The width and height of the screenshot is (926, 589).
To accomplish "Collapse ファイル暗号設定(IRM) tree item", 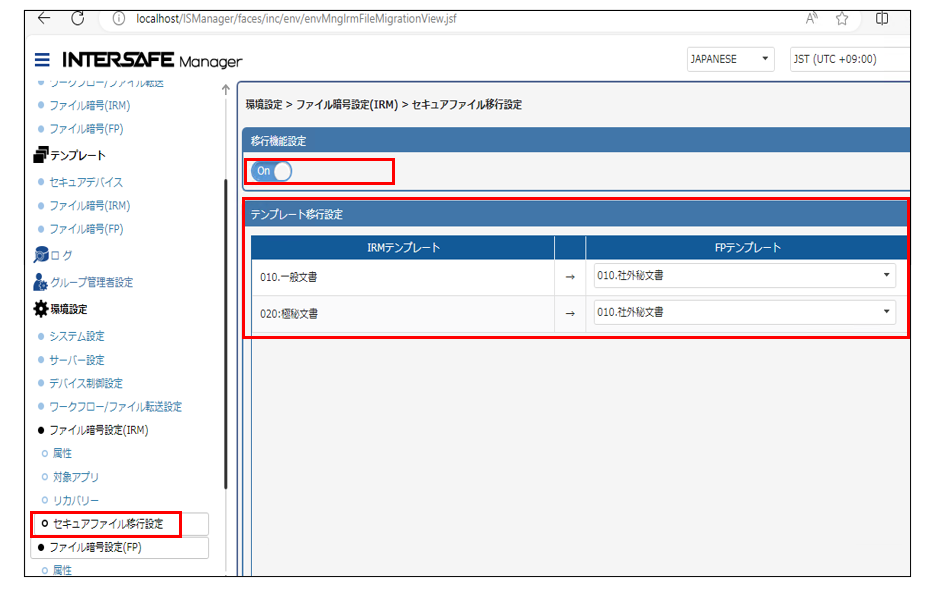I will pos(99,430).
